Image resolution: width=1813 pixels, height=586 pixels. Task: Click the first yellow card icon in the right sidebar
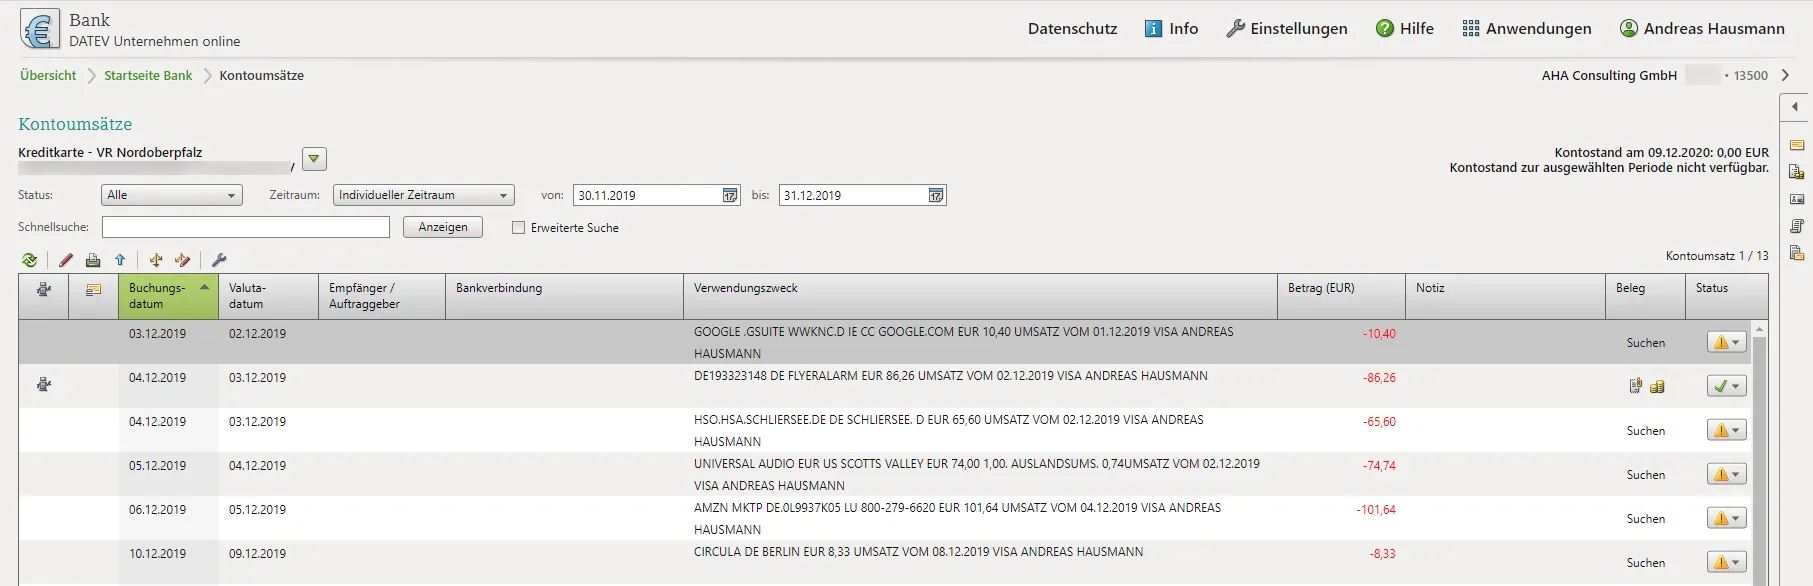pos(1797,146)
